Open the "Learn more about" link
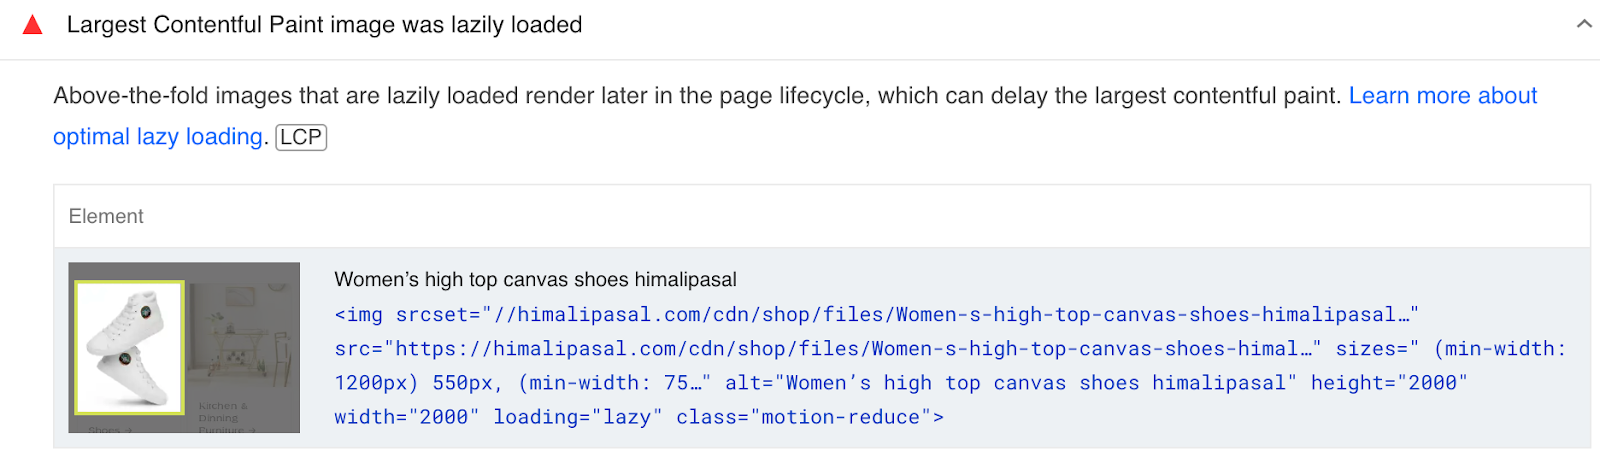This screenshot has width=1600, height=475. [1442, 96]
